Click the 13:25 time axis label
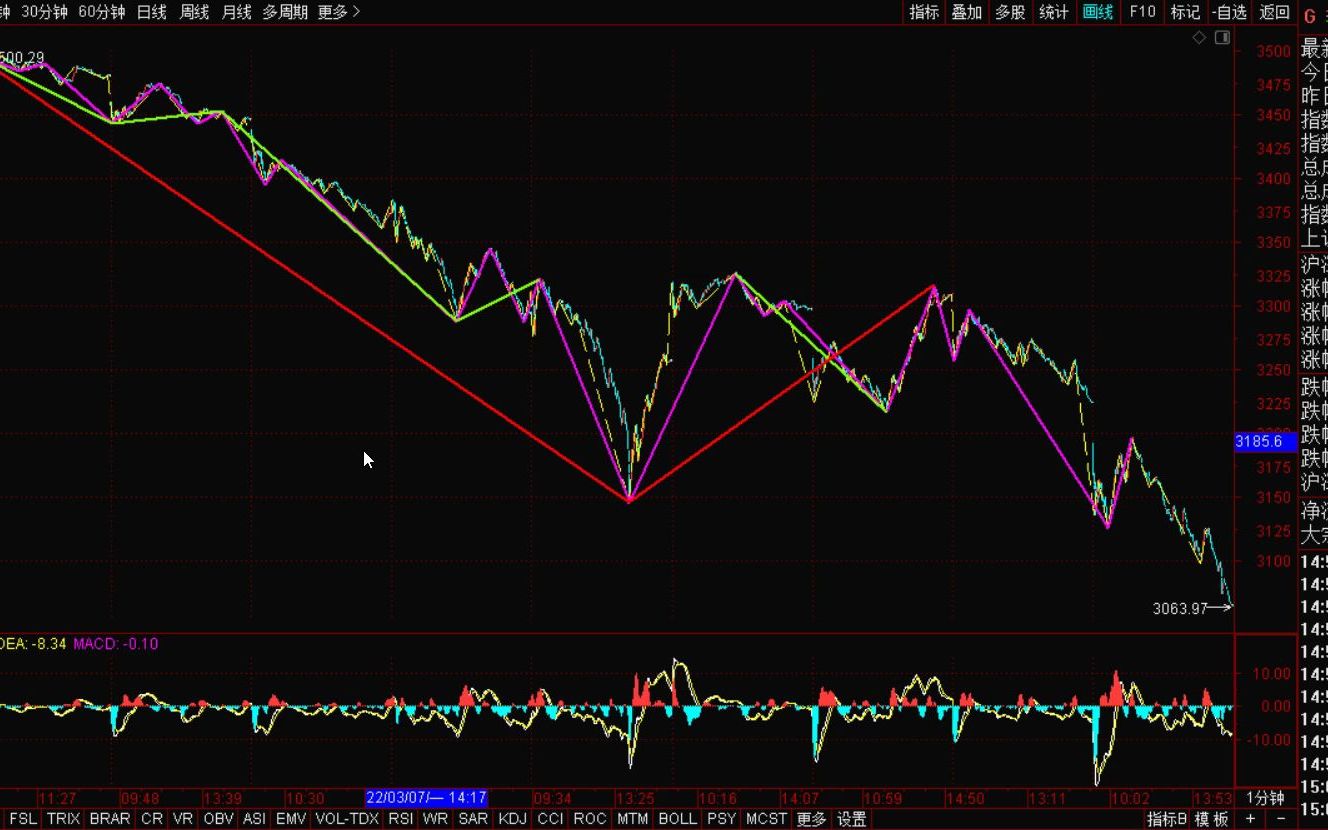The width and height of the screenshot is (1328, 830). 633,798
